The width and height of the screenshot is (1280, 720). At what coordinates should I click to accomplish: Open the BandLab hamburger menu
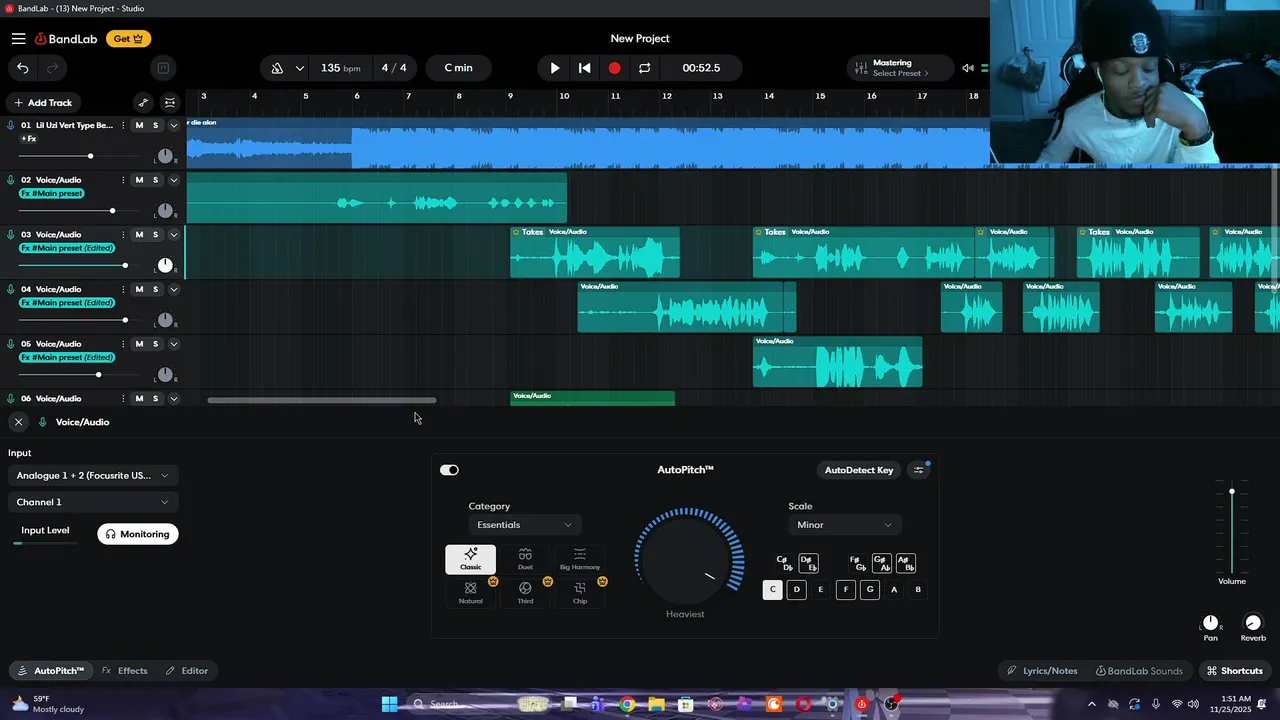coord(19,39)
